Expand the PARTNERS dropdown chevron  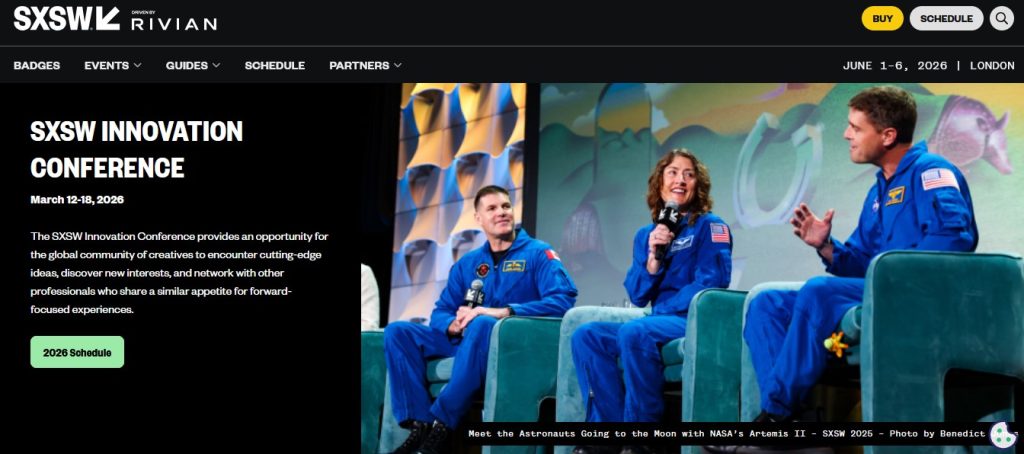(398, 66)
